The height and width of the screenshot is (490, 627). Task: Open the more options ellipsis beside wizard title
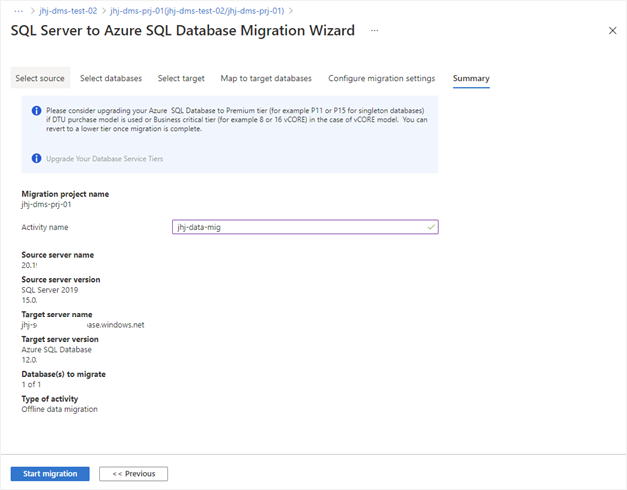pos(374,30)
